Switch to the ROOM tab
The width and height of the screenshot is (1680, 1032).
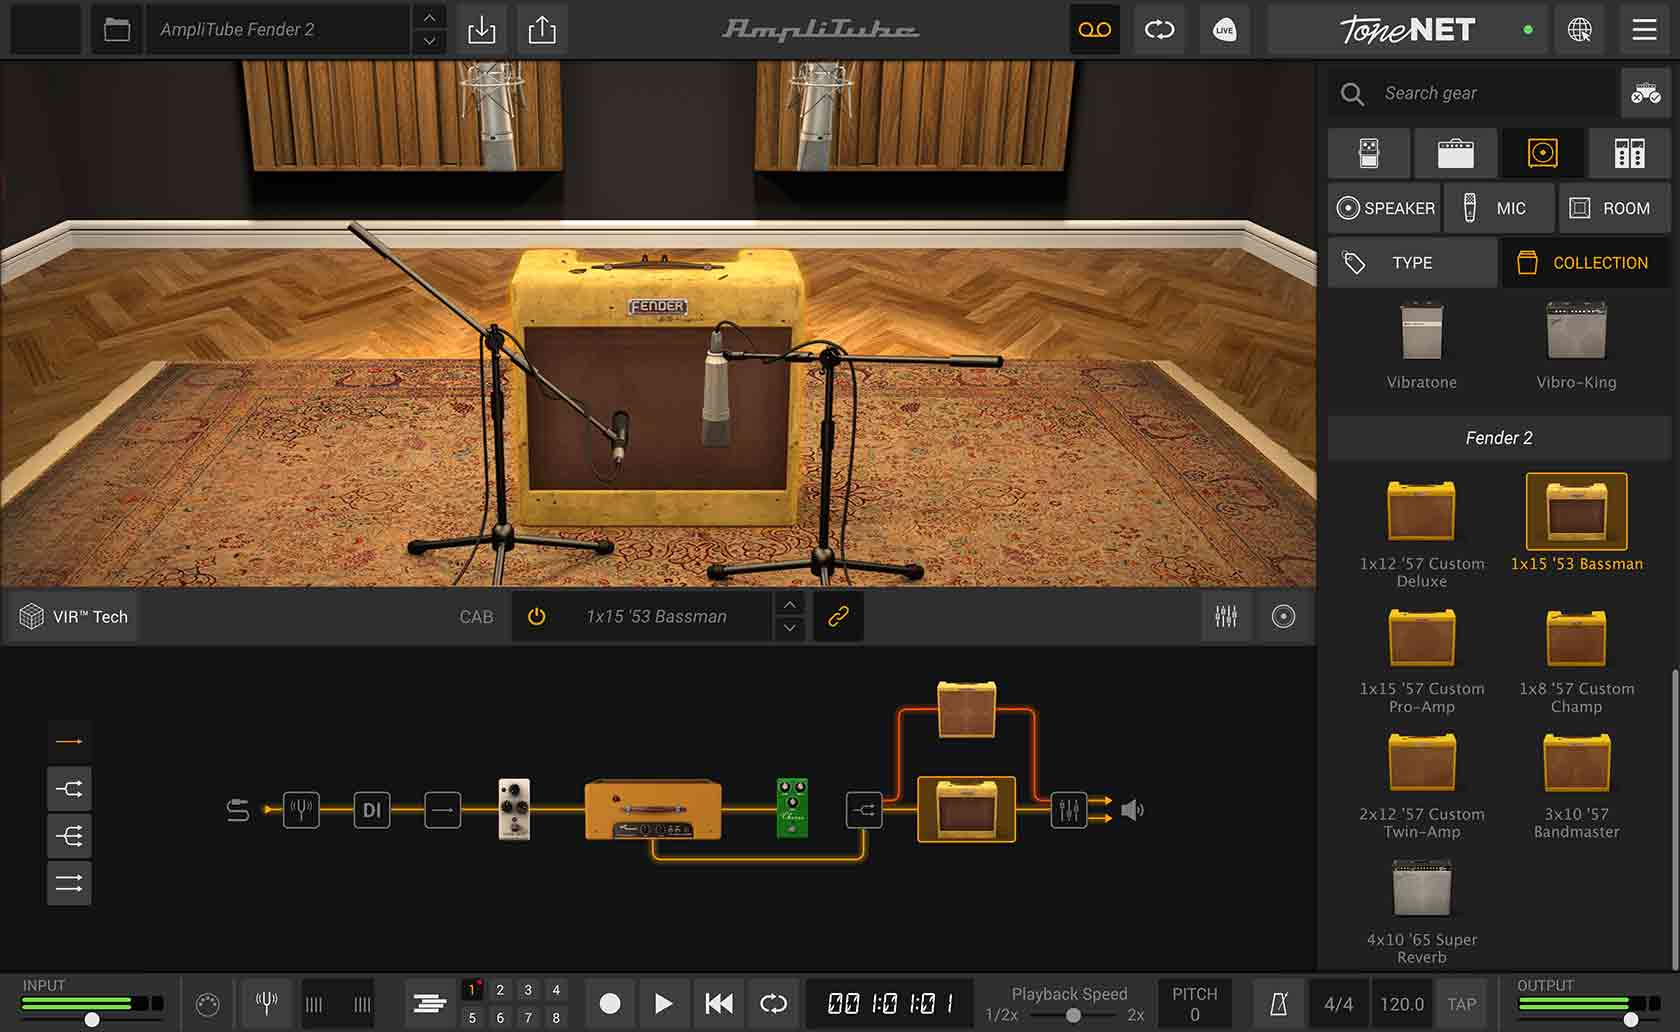1614,208
